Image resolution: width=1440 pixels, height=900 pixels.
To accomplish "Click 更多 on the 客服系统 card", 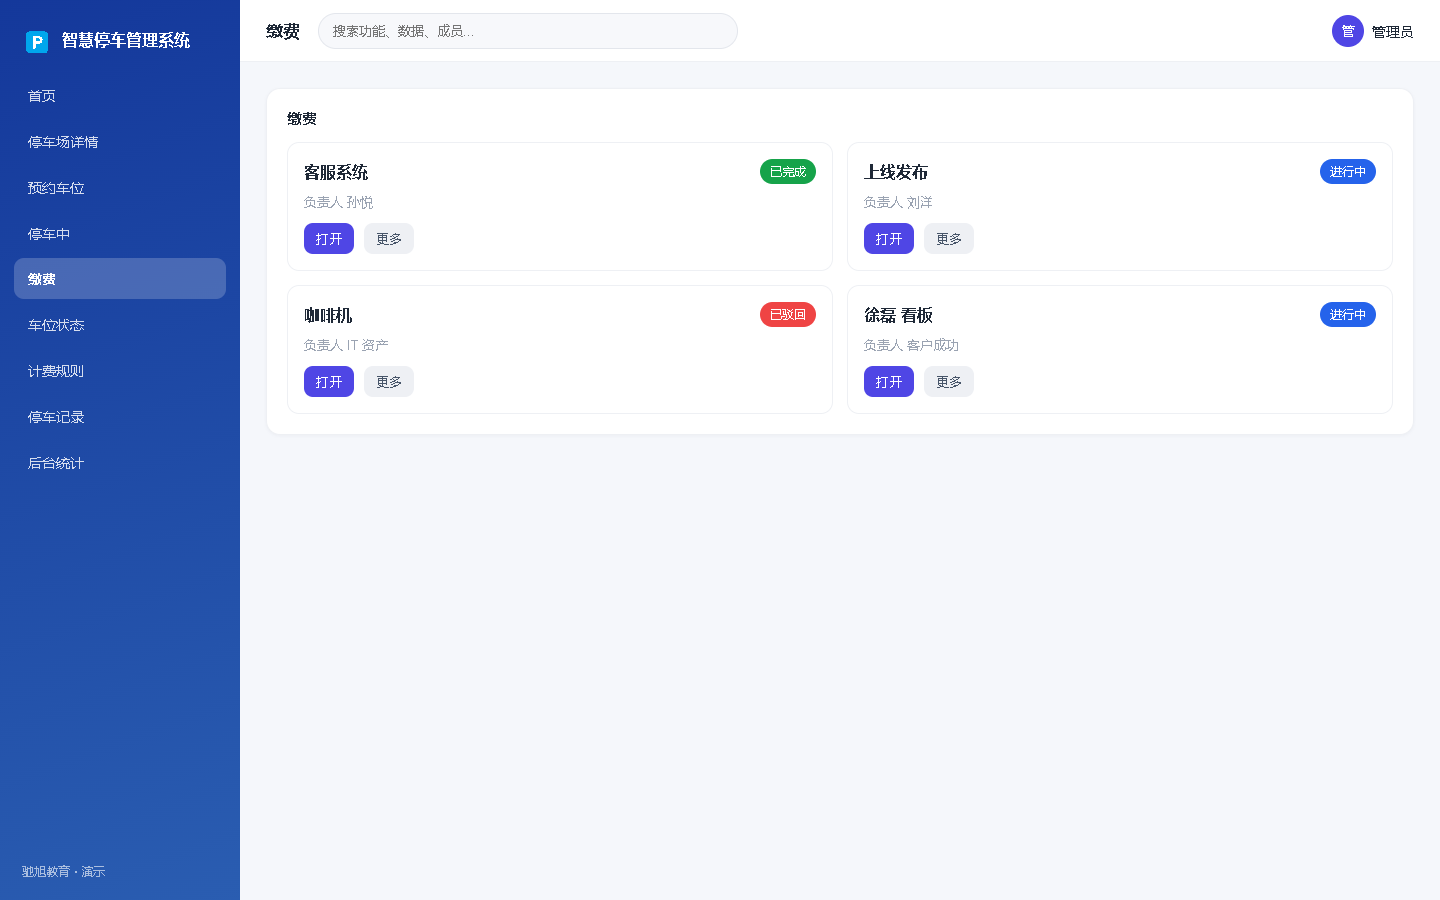I will pos(389,239).
